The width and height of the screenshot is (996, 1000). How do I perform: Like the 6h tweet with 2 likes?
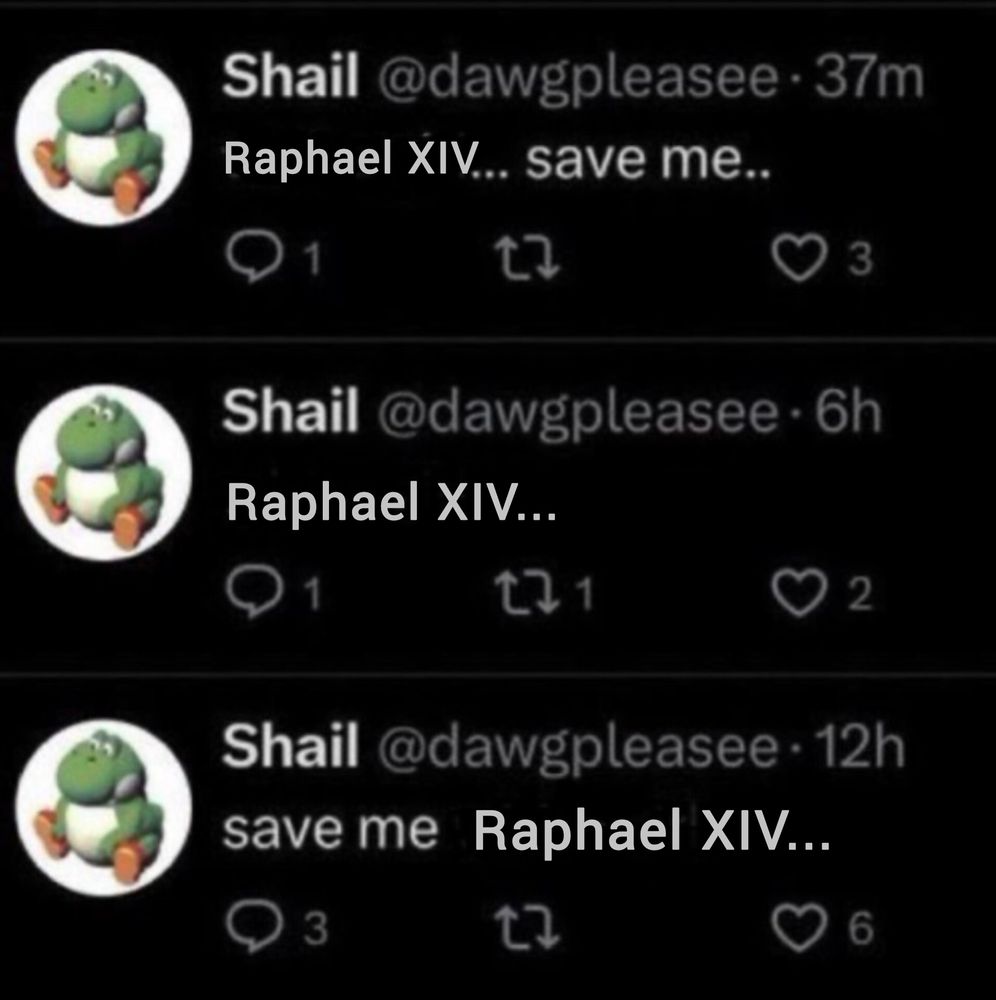[x=799, y=594]
